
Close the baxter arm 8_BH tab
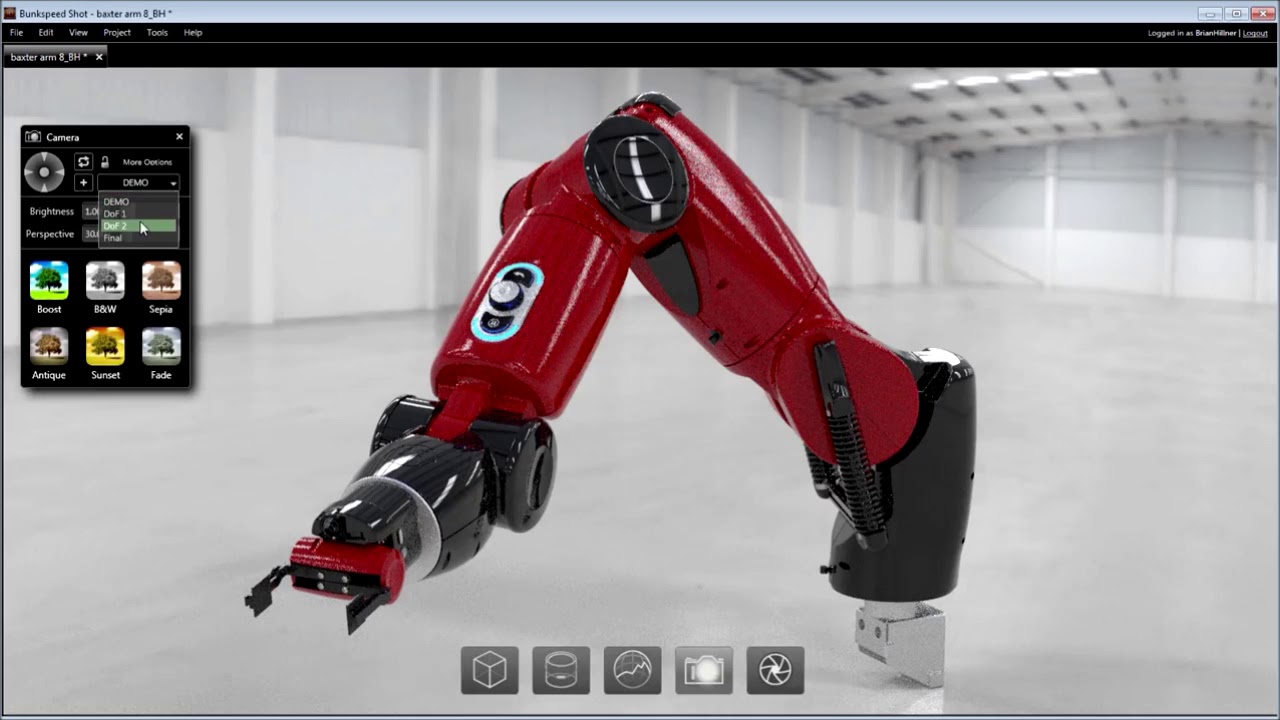[99, 57]
